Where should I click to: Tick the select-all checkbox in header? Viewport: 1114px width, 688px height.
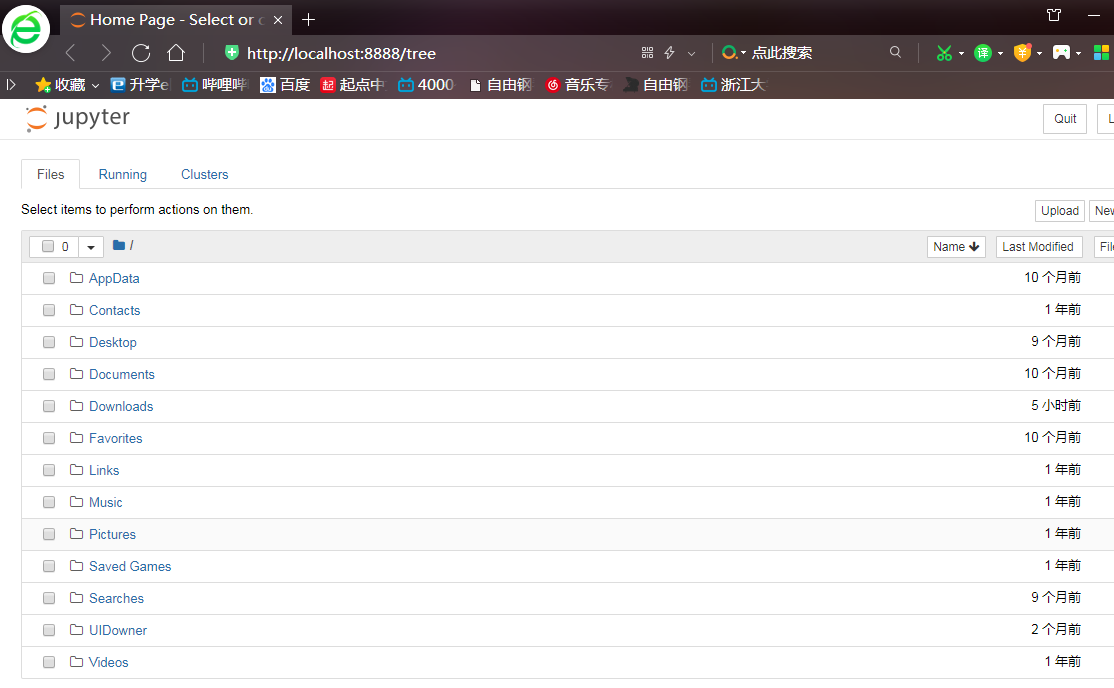click(48, 246)
